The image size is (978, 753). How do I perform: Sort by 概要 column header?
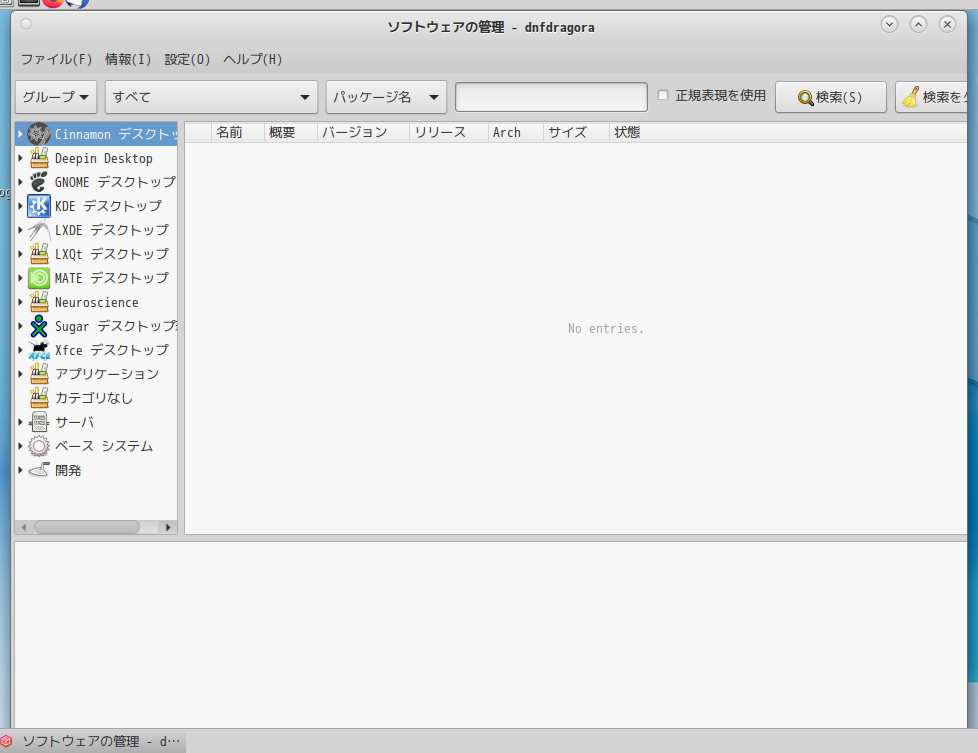(291, 132)
